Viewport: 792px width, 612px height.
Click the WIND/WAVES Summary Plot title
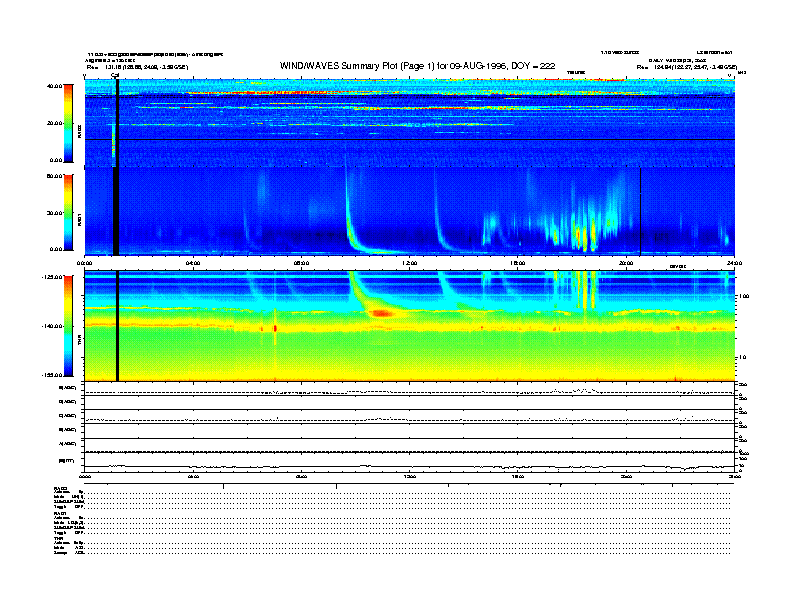click(x=417, y=66)
